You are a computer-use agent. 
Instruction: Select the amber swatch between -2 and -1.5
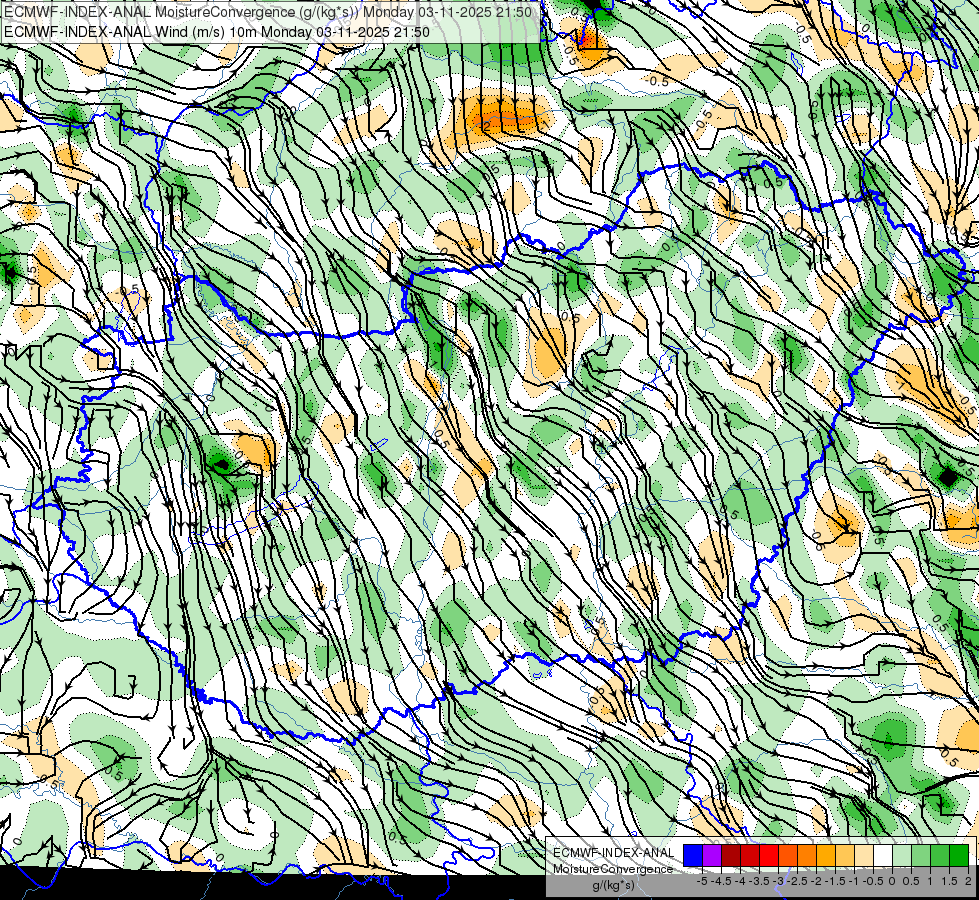pyautogui.click(x=826, y=856)
